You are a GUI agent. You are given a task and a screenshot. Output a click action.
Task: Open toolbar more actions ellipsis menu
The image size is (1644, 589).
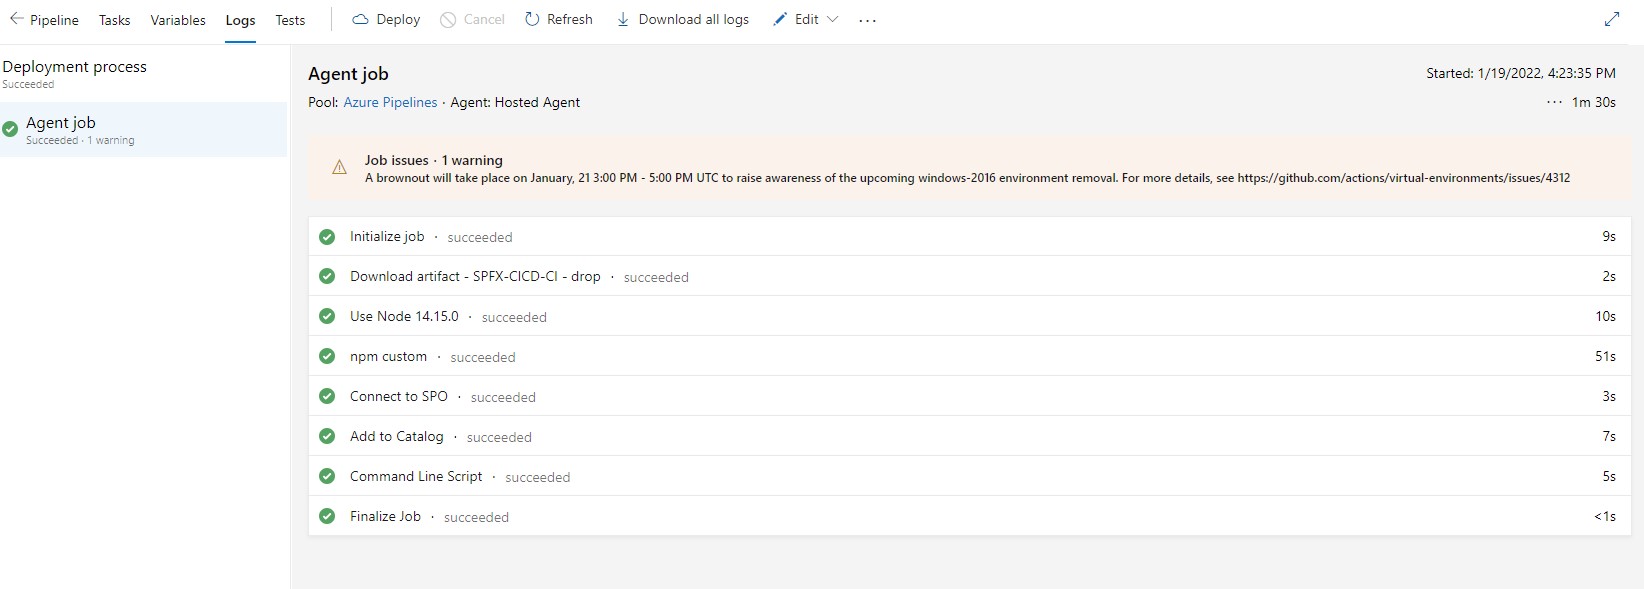[x=867, y=20]
